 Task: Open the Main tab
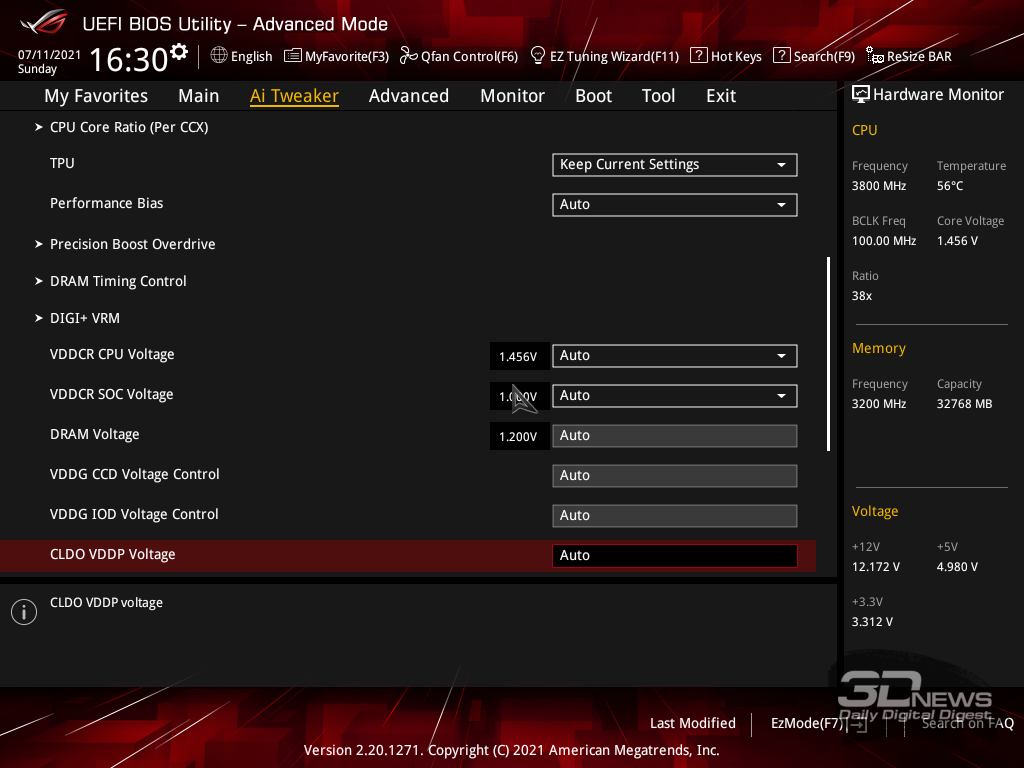point(199,96)
